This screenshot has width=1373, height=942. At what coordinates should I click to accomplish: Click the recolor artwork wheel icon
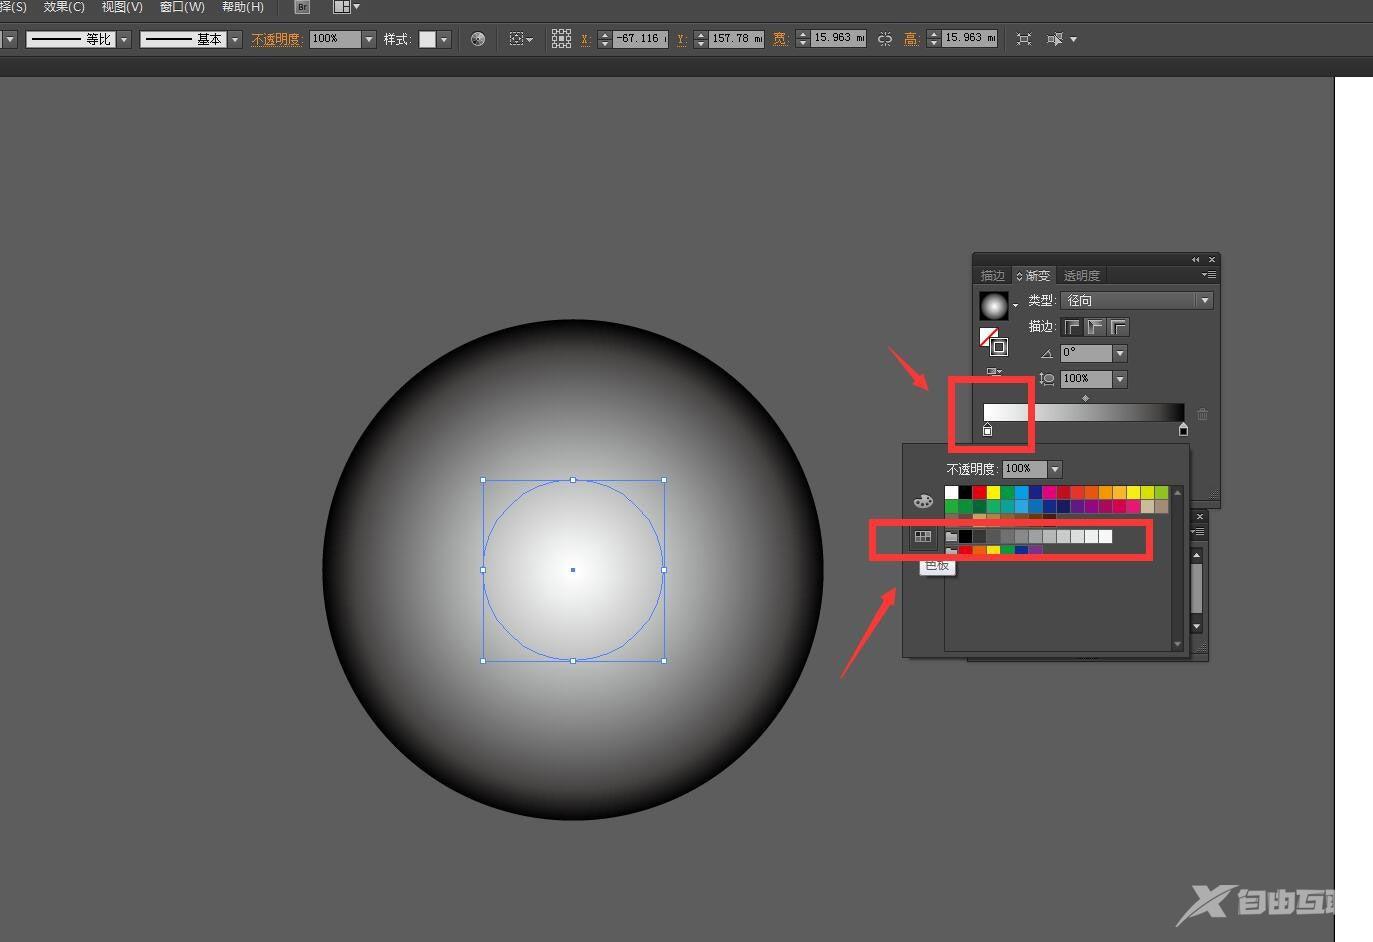478,39
